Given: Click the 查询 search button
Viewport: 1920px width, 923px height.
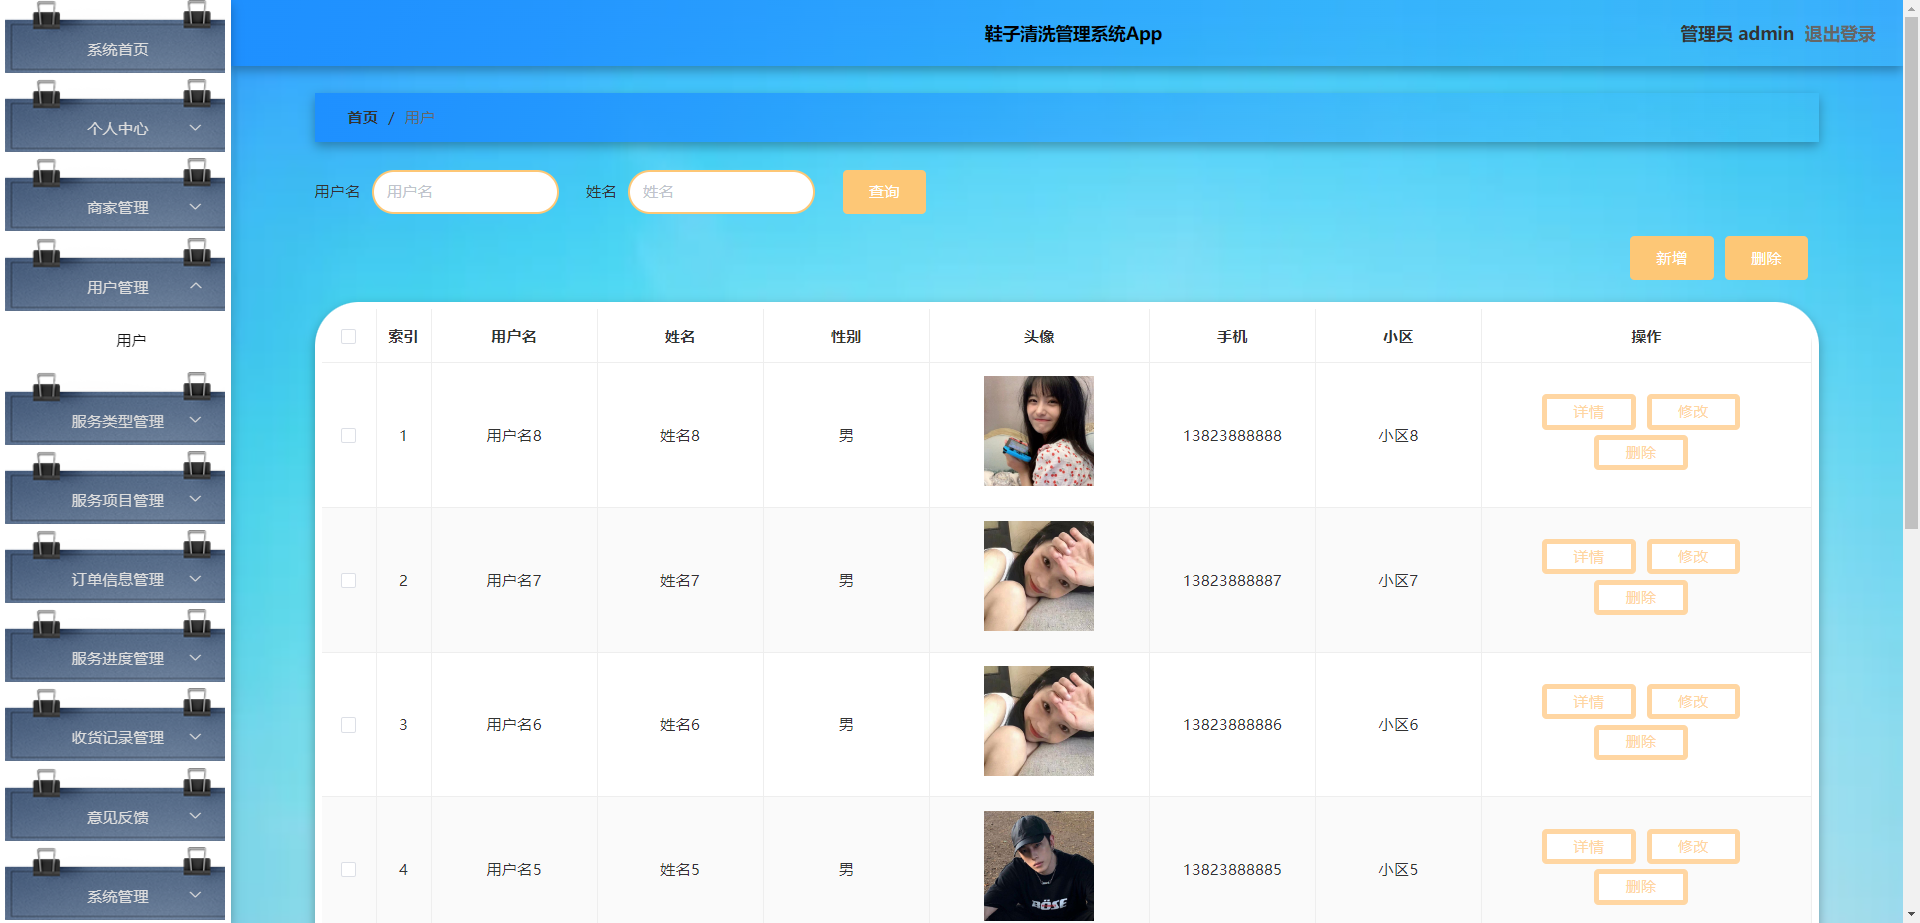Looking at the screenshot, I should (883, 191).
